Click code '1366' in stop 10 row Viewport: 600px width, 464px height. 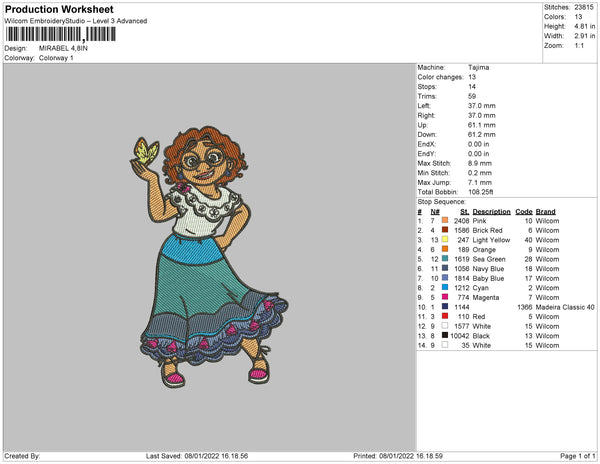[x=525, y=307]
